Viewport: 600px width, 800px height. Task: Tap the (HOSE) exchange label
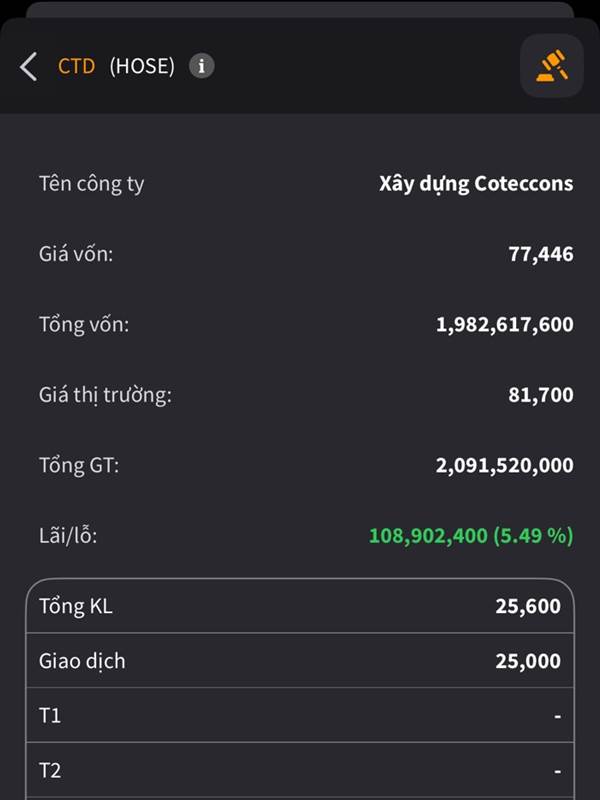142,66
